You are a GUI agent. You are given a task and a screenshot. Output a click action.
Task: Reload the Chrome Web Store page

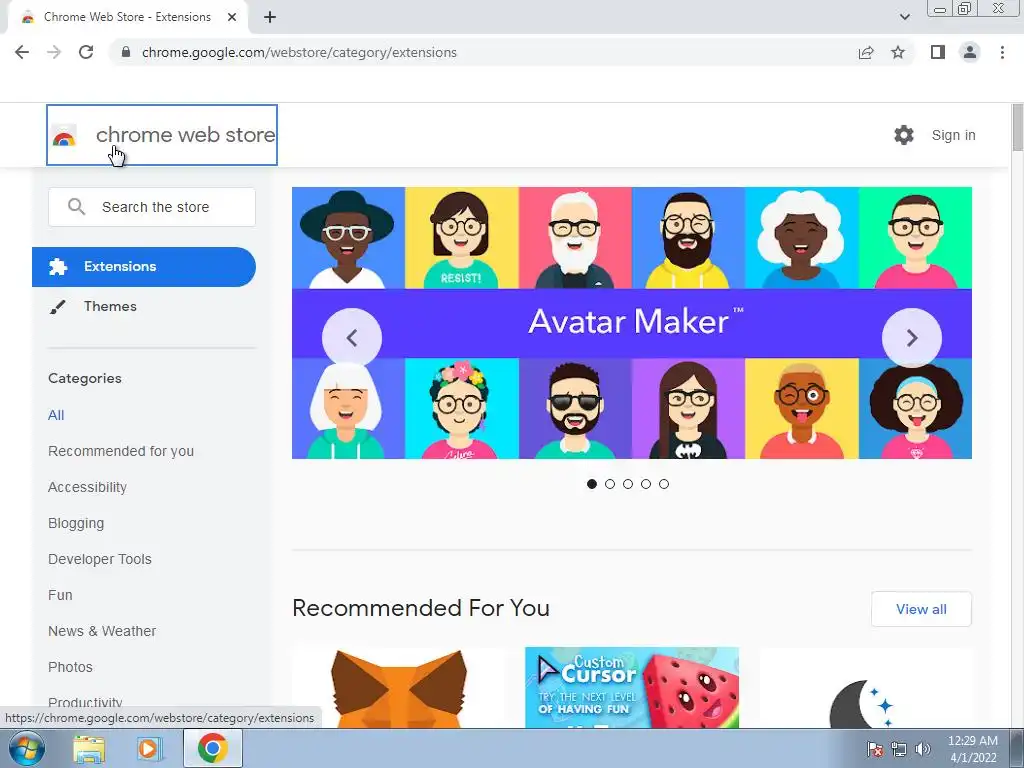86,52
